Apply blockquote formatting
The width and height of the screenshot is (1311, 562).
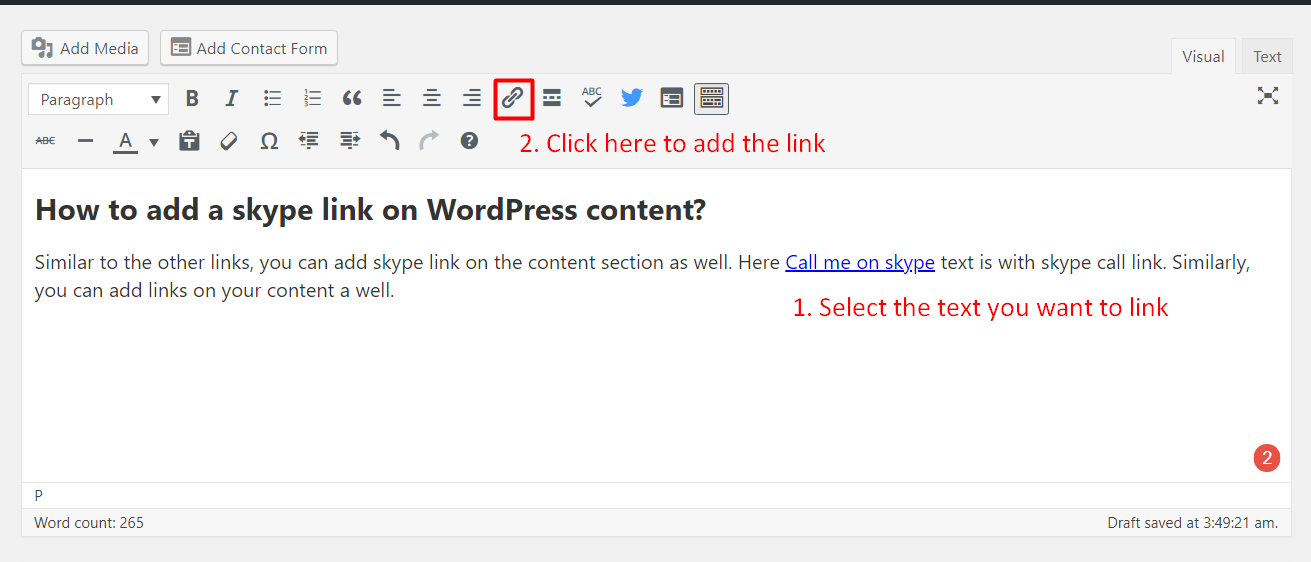[x=352, y=98]
